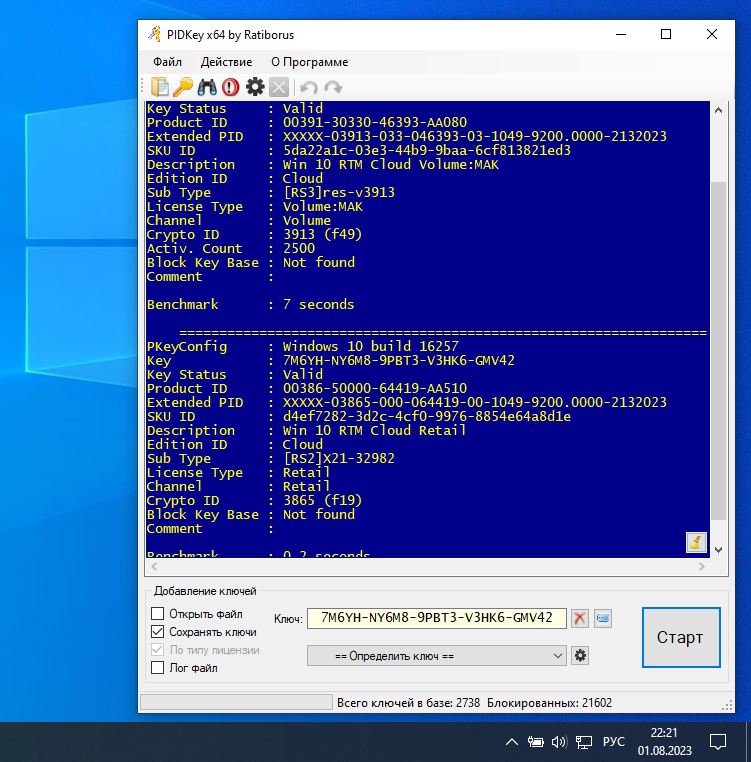Viewport: 751px width, 762px height.
Task: Click the network tray icon
Action: point(584,742)
